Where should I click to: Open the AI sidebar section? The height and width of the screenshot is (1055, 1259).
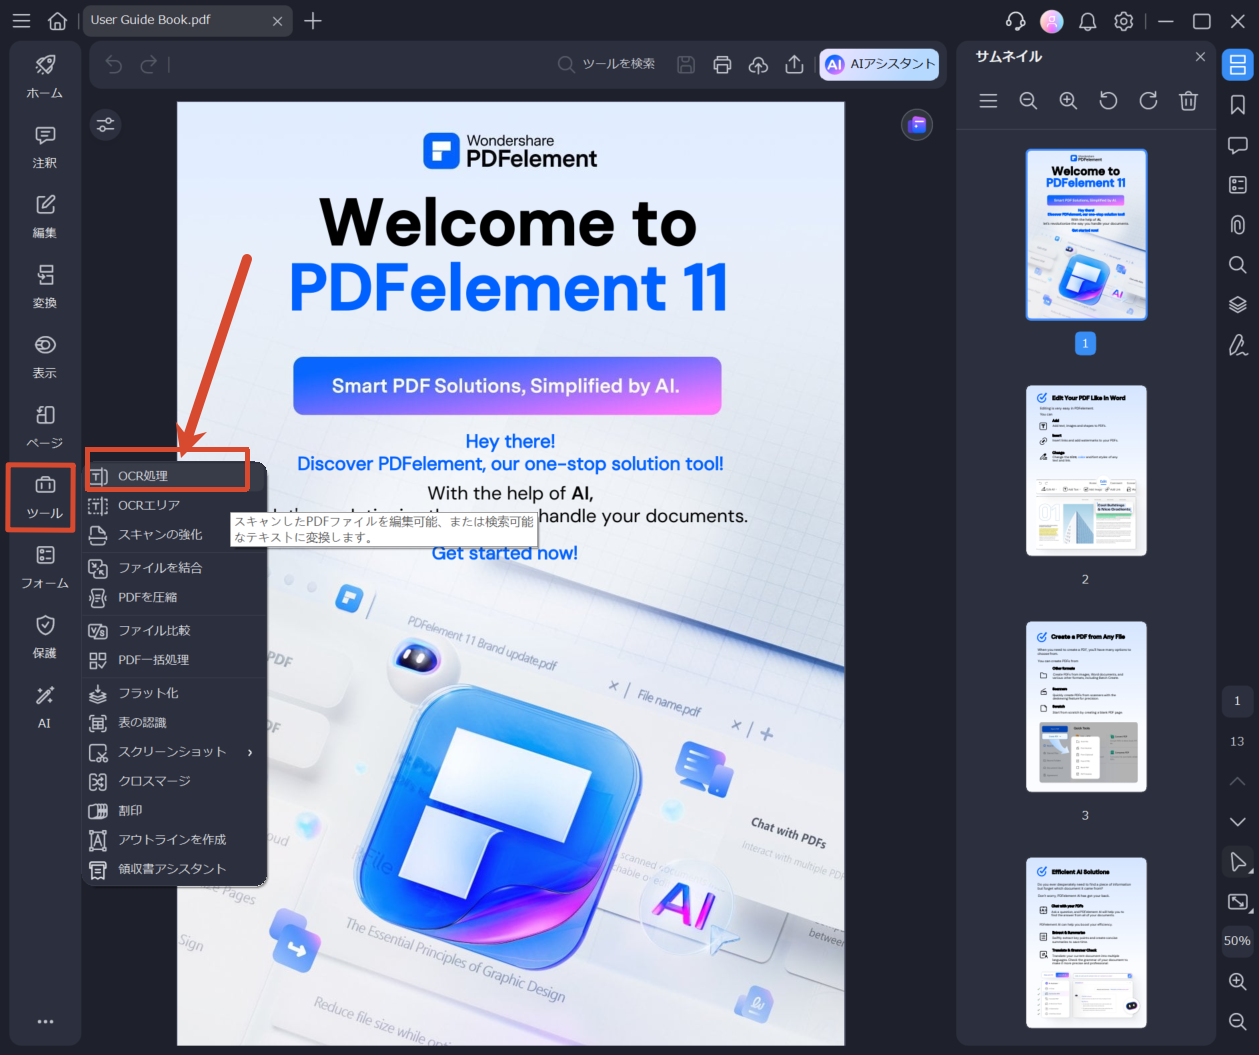[x=45, y=708]
